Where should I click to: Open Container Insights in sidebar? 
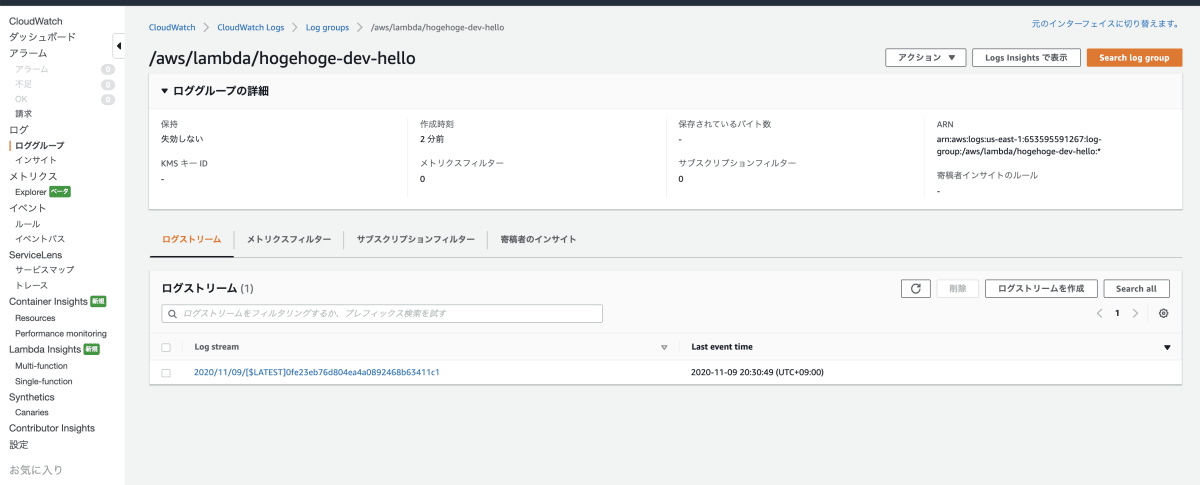click(x=47, y=301)
